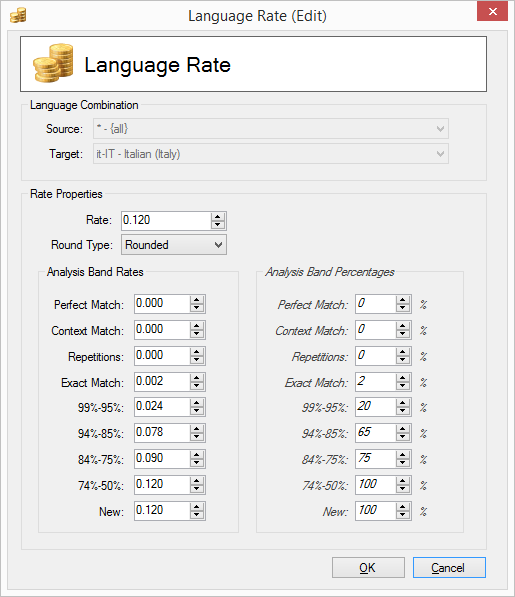Screen dimensions: 515x597
Task: Increase the Exact Match rate spinner
Action: click(196, 378)
